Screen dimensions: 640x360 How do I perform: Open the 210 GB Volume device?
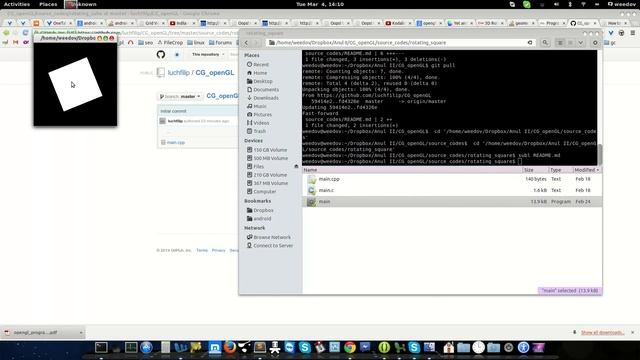click(267, 175)
